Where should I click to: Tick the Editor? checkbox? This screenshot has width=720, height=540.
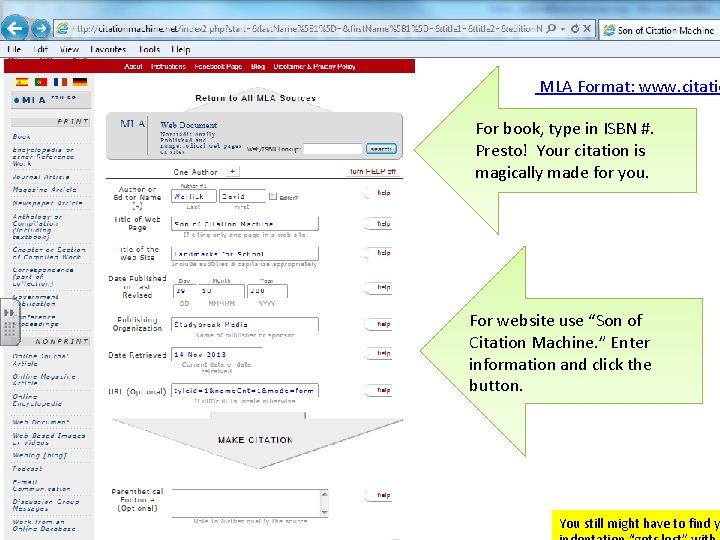click(x=273, y=197)
